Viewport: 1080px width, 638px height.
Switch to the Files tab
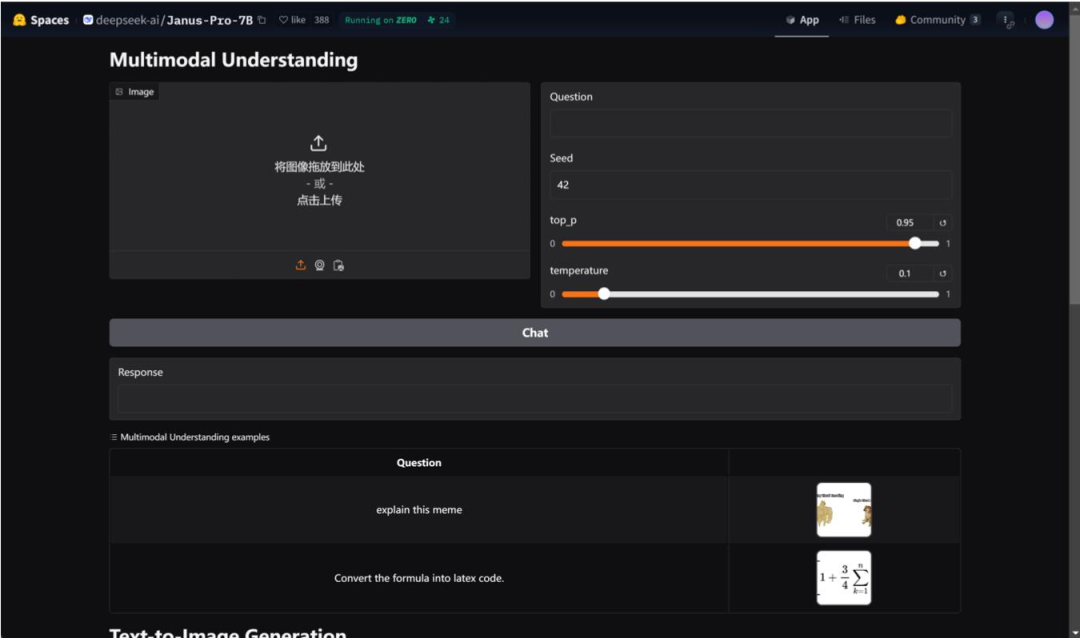point(857,18)
